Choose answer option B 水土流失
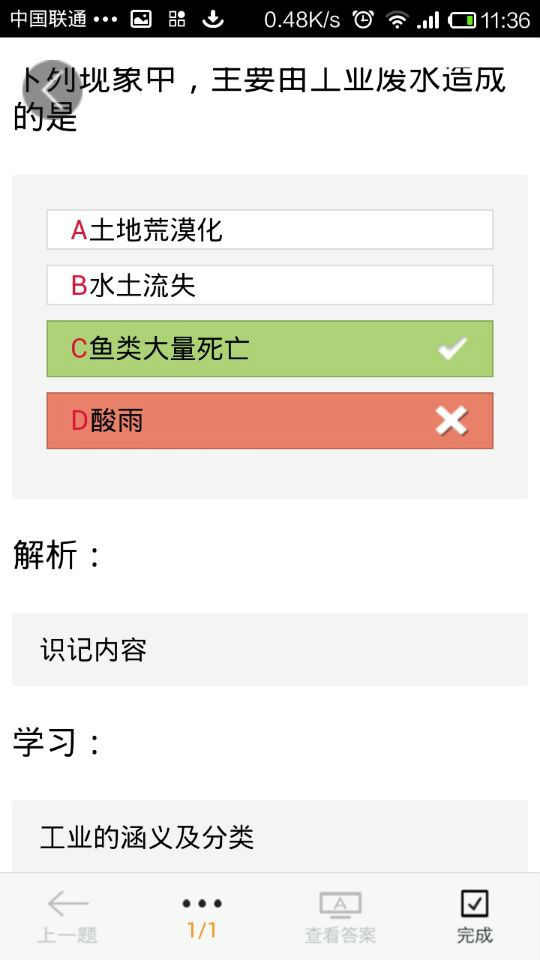 pos(270,285)
